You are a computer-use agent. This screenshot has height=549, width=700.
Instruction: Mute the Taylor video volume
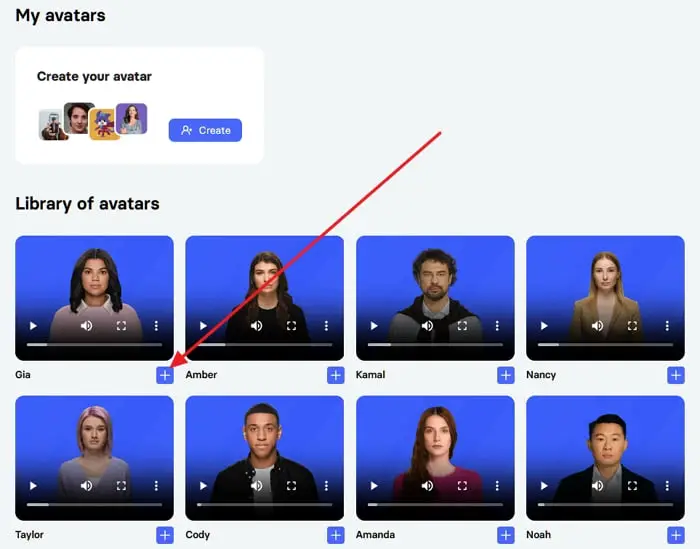coord(87,486)
